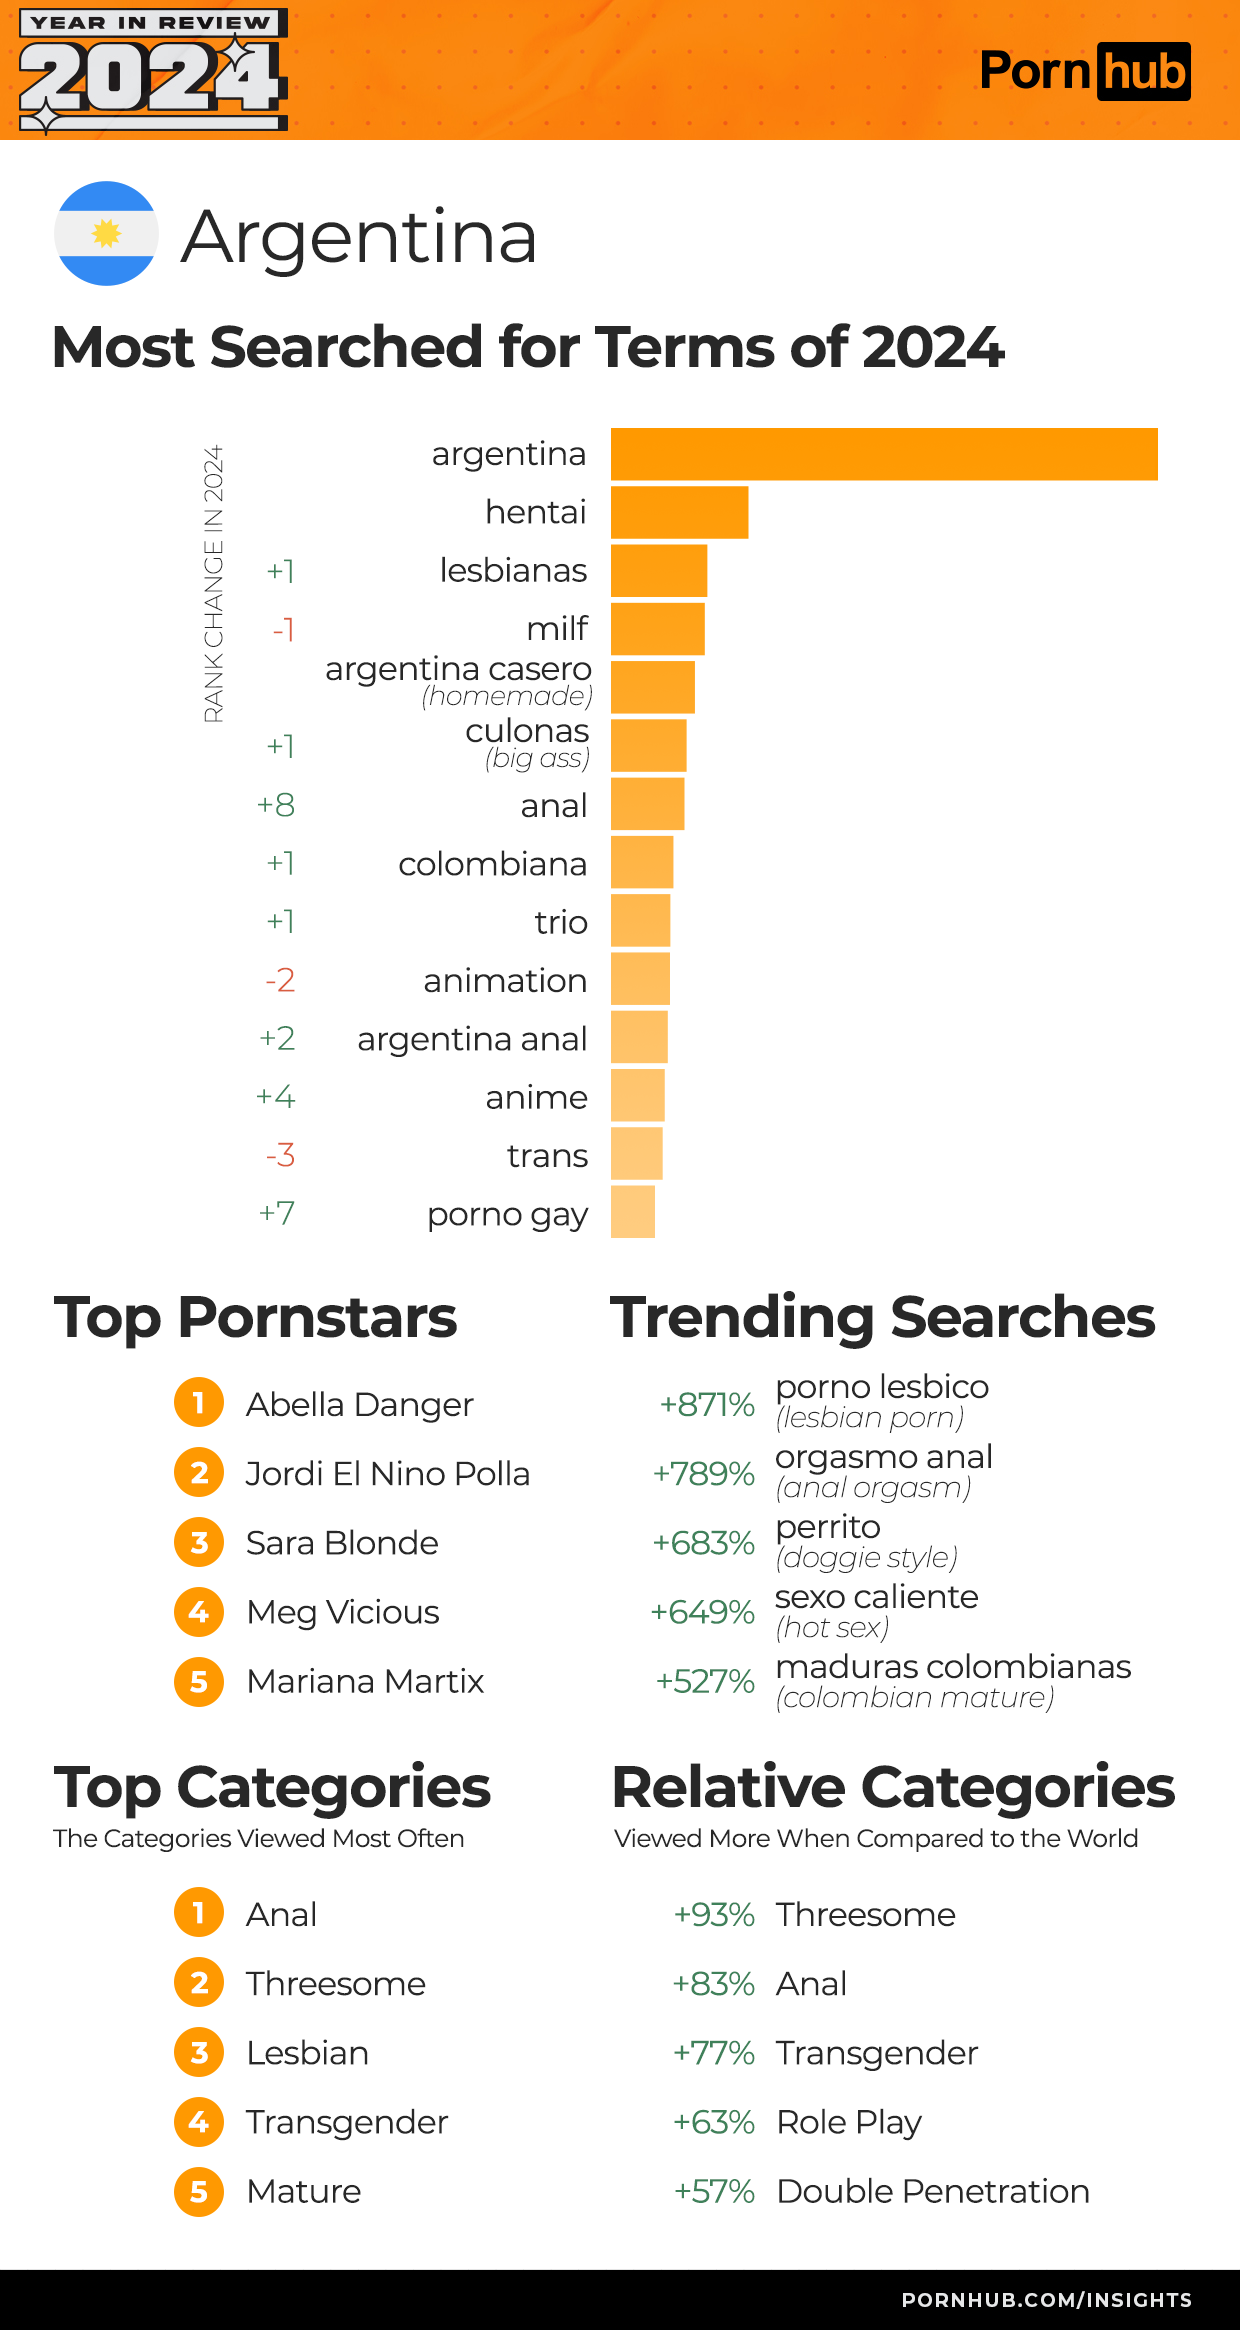Image resolution: width=1240 pixels, height=2330 pixels.
Task: Click the number 5 badge beside Mature
Action: click(199, 2191)
